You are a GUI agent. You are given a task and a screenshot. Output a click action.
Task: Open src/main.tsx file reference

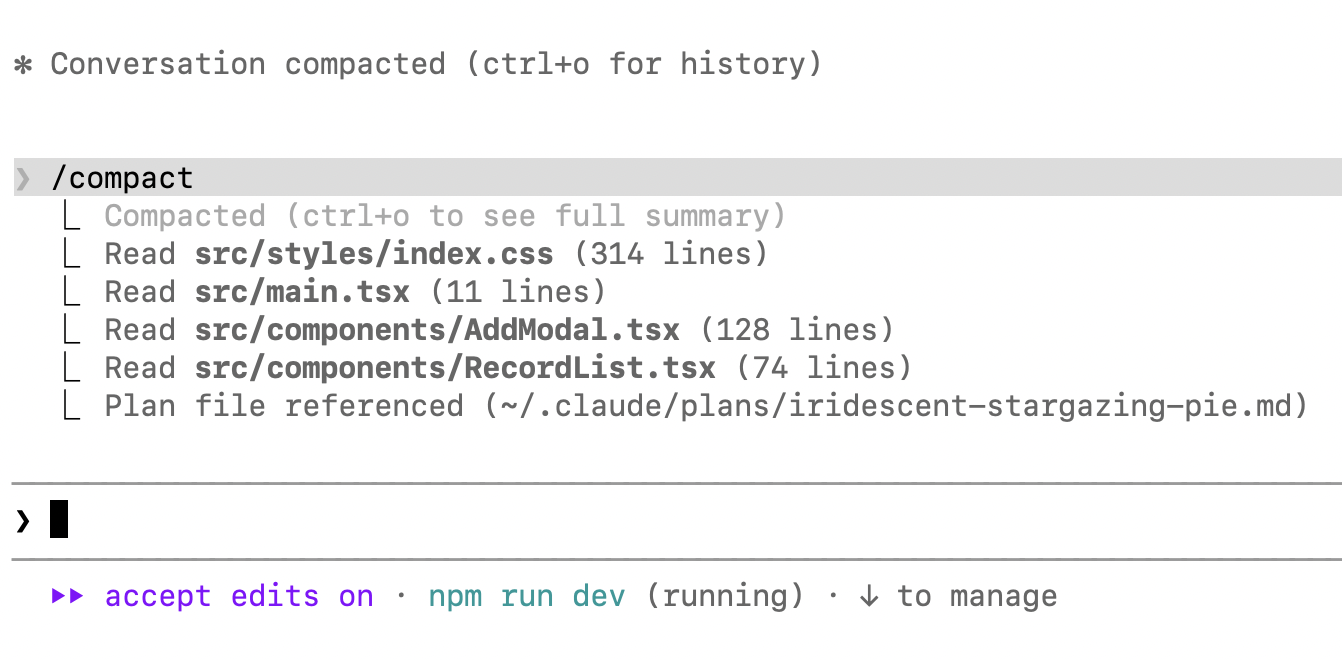coord(302,293)
